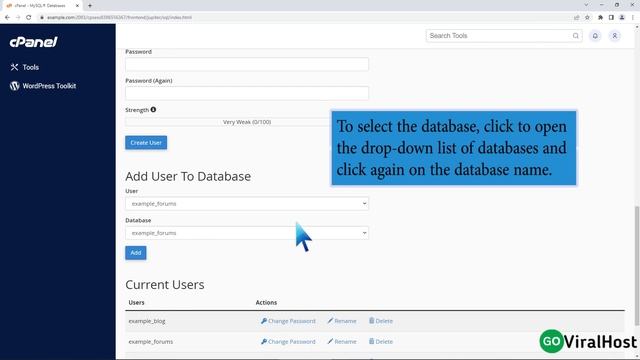This screenshot has width=640, height=360.
Task: Open a new browser tab
Action: pos(90,6)
